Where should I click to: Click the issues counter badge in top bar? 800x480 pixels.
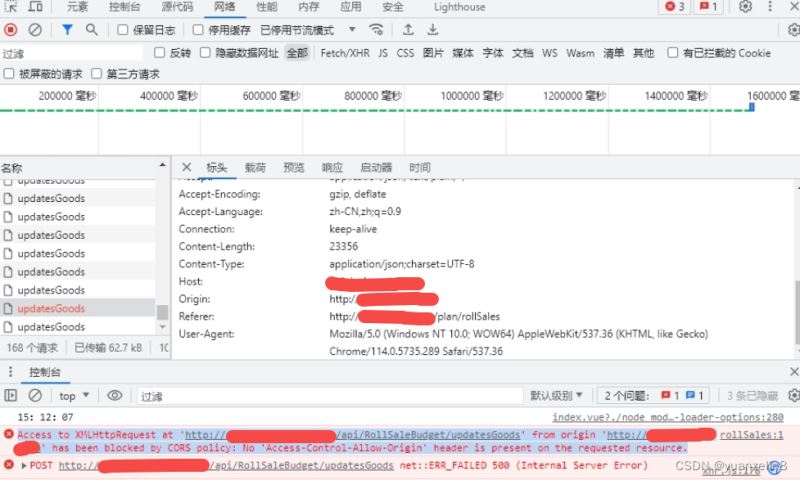pos(708,7)
